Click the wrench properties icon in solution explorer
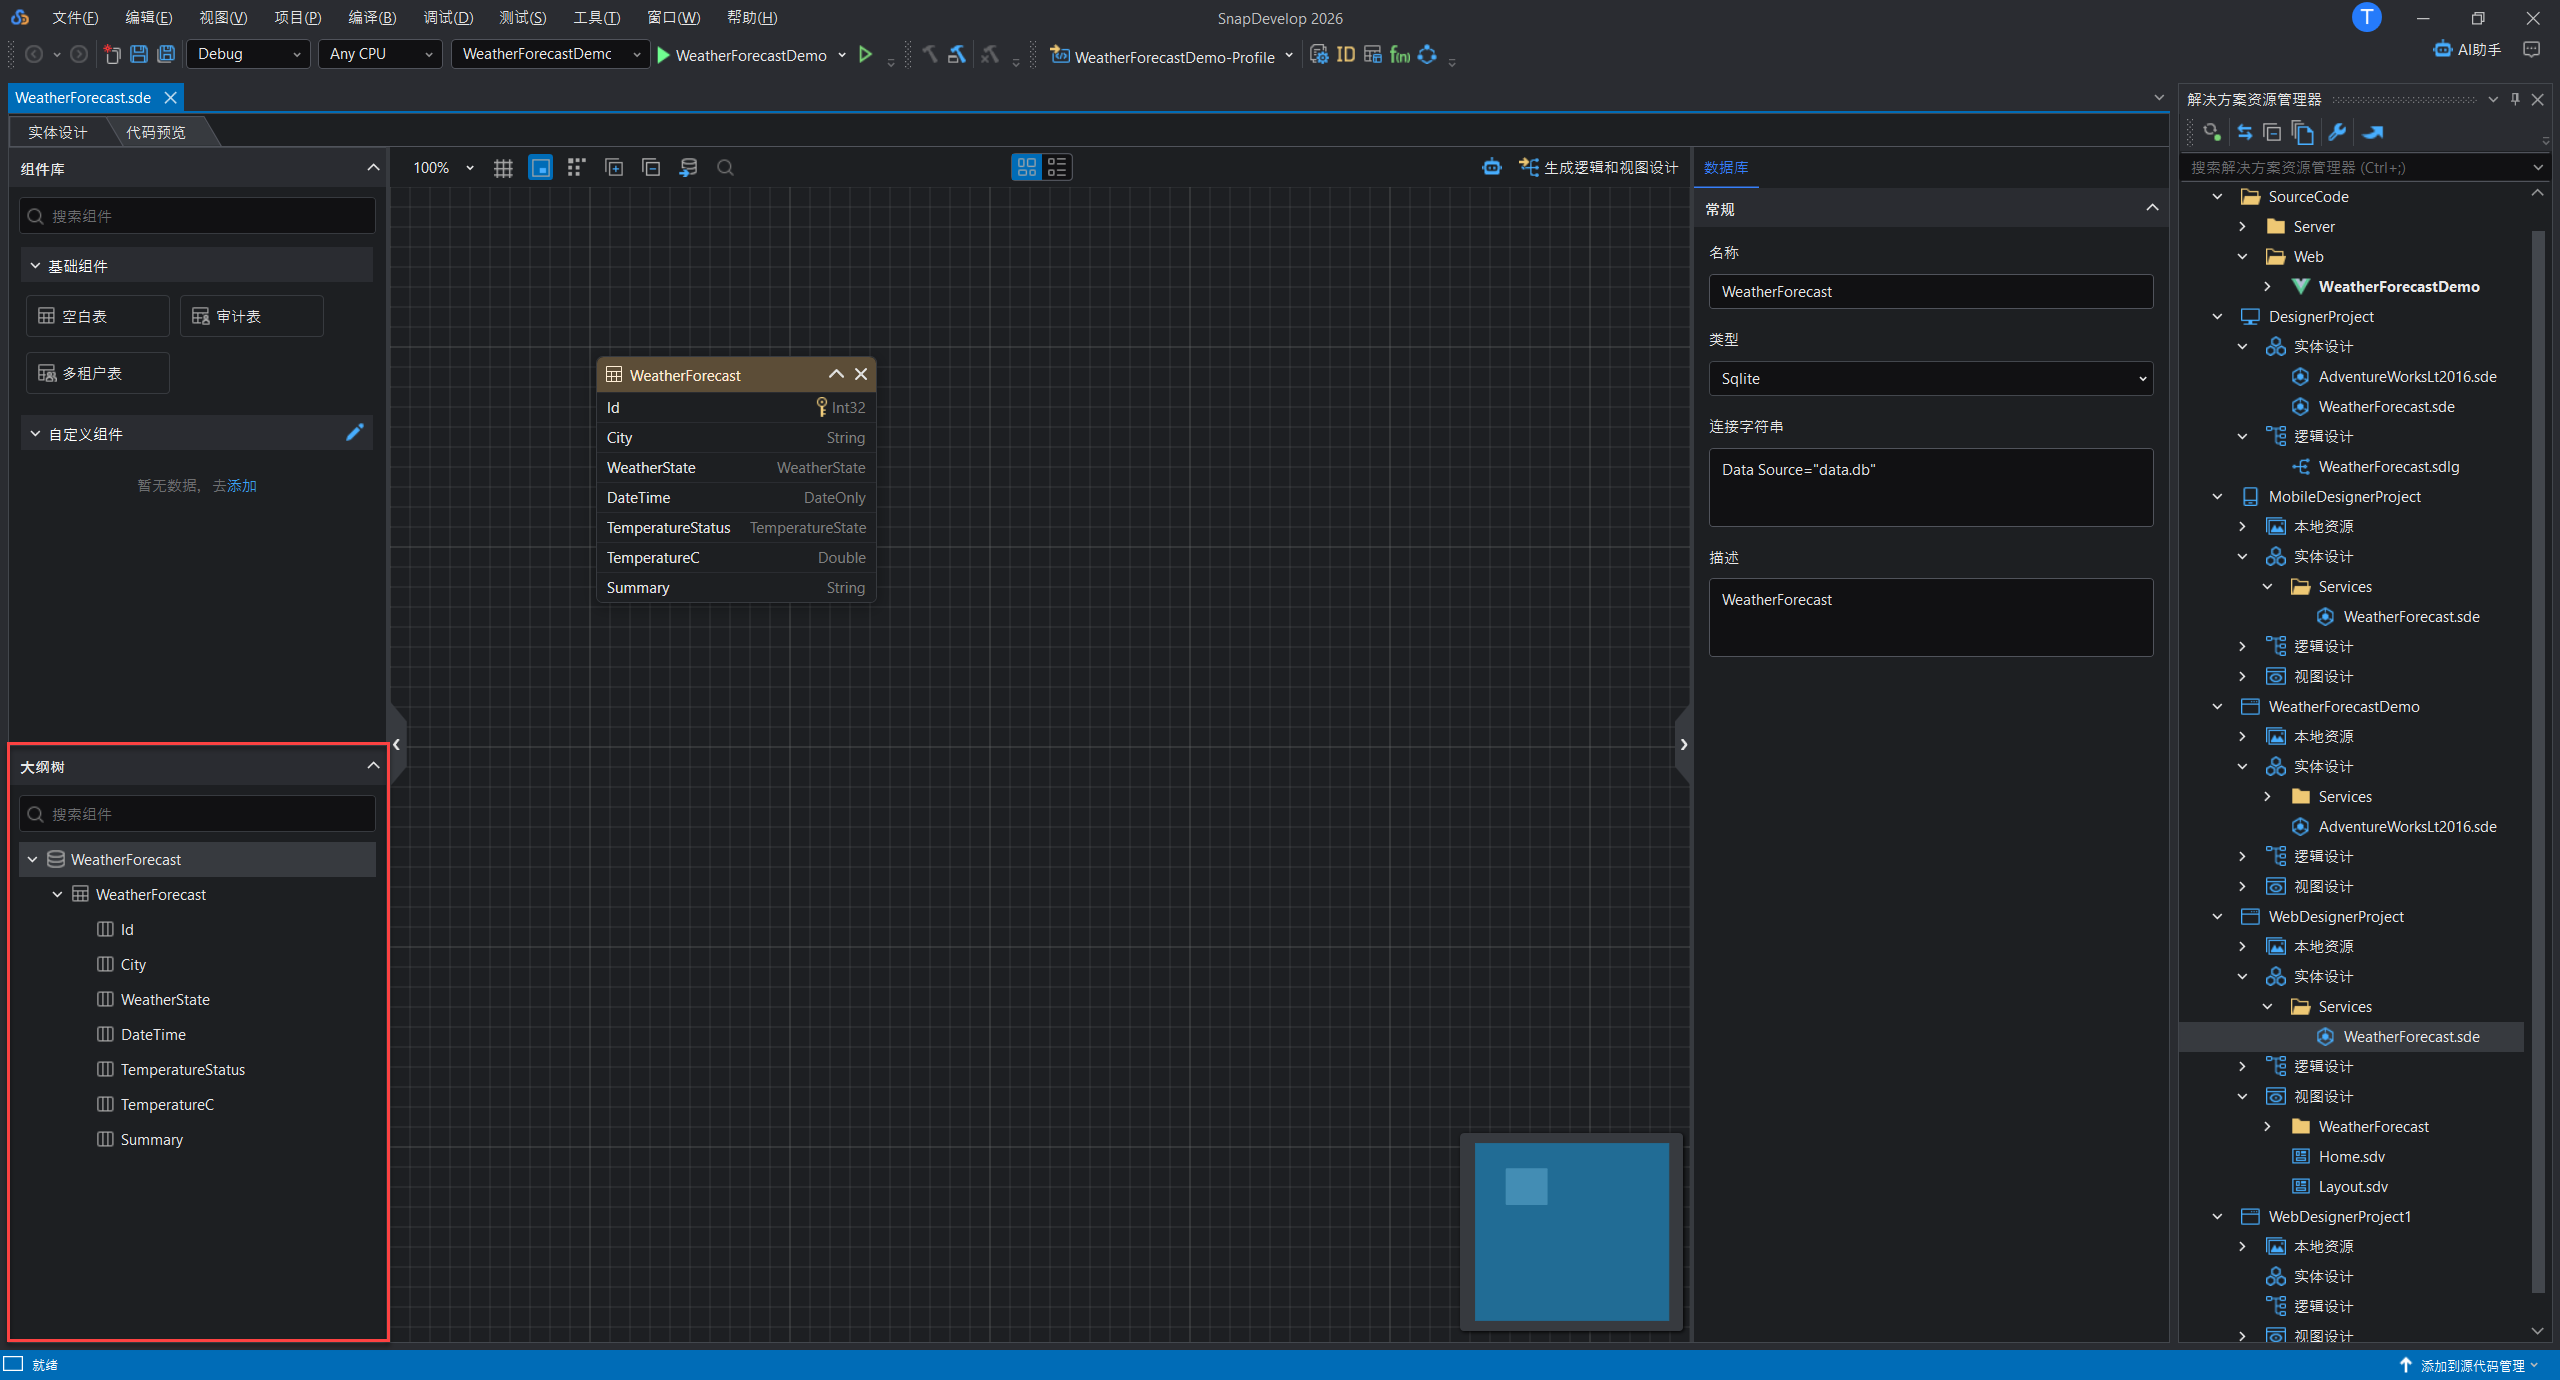 click(2337, 132)
